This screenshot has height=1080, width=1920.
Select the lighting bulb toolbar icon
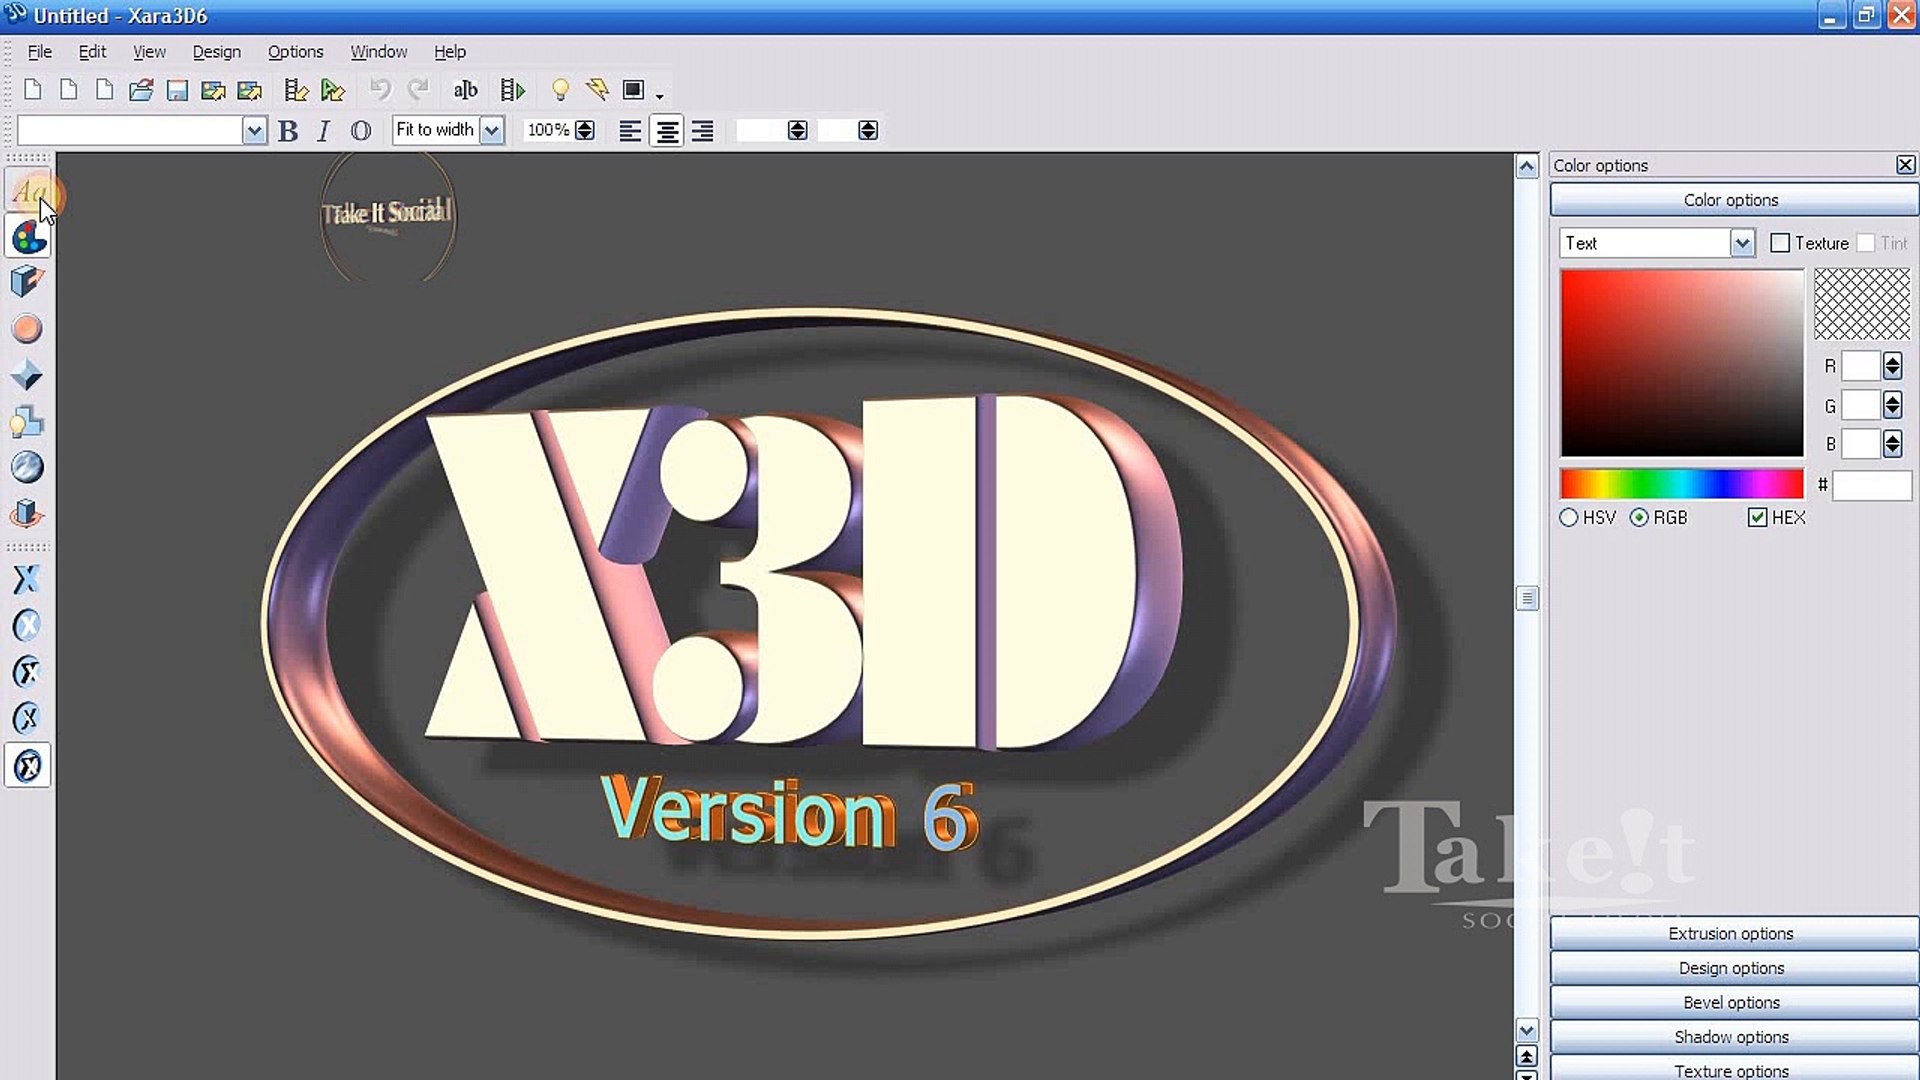pyautogui.click(x=560, y=91)
